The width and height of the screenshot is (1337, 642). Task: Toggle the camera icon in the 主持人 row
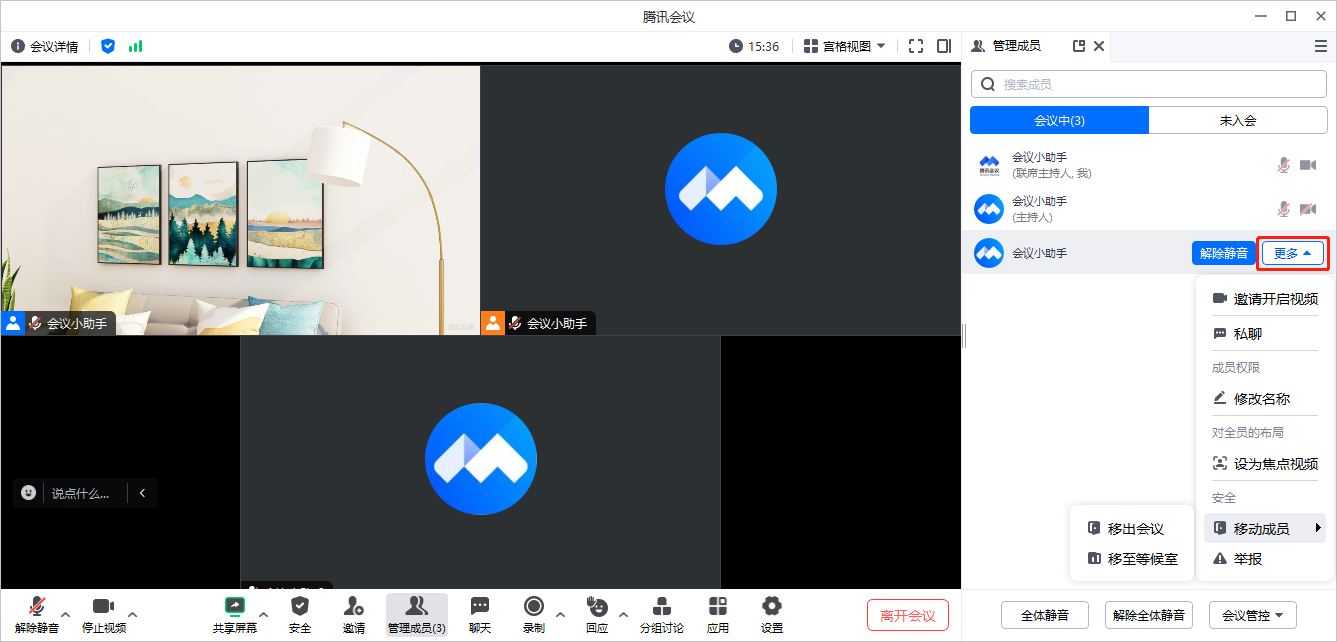point(1308,209)
